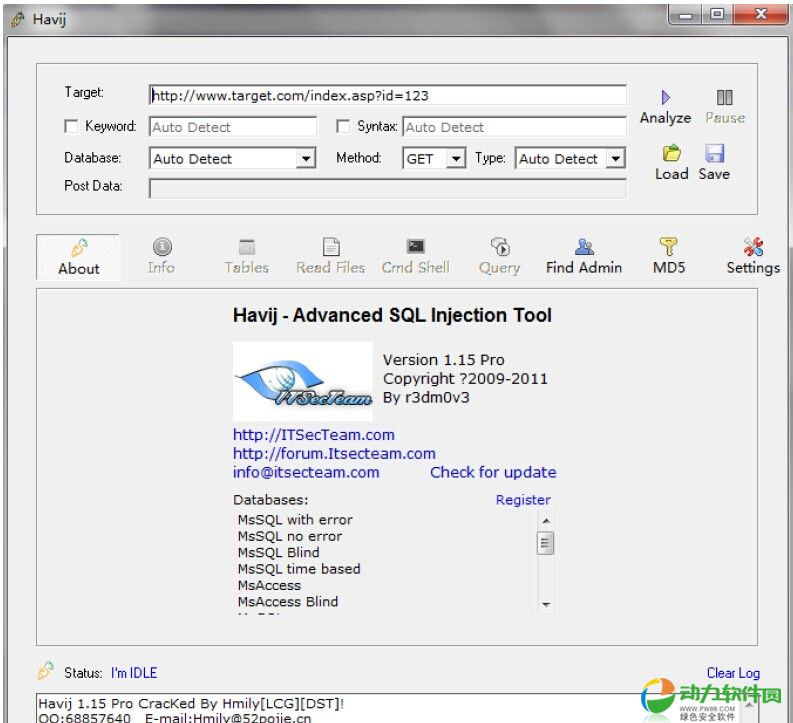Open the Method GET dropdown
Screen dimensions: 793x723
tap(456, 159)
